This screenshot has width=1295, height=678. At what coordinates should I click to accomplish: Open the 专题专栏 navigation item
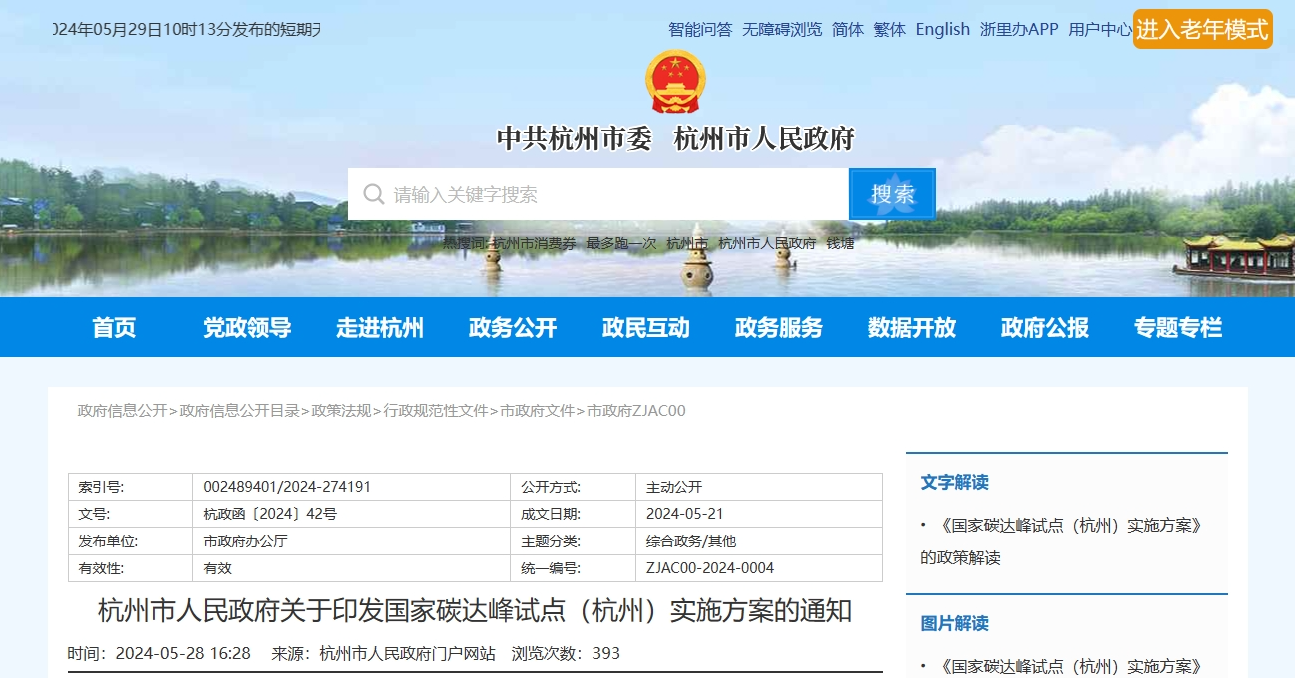click(x=1177, y=327)
